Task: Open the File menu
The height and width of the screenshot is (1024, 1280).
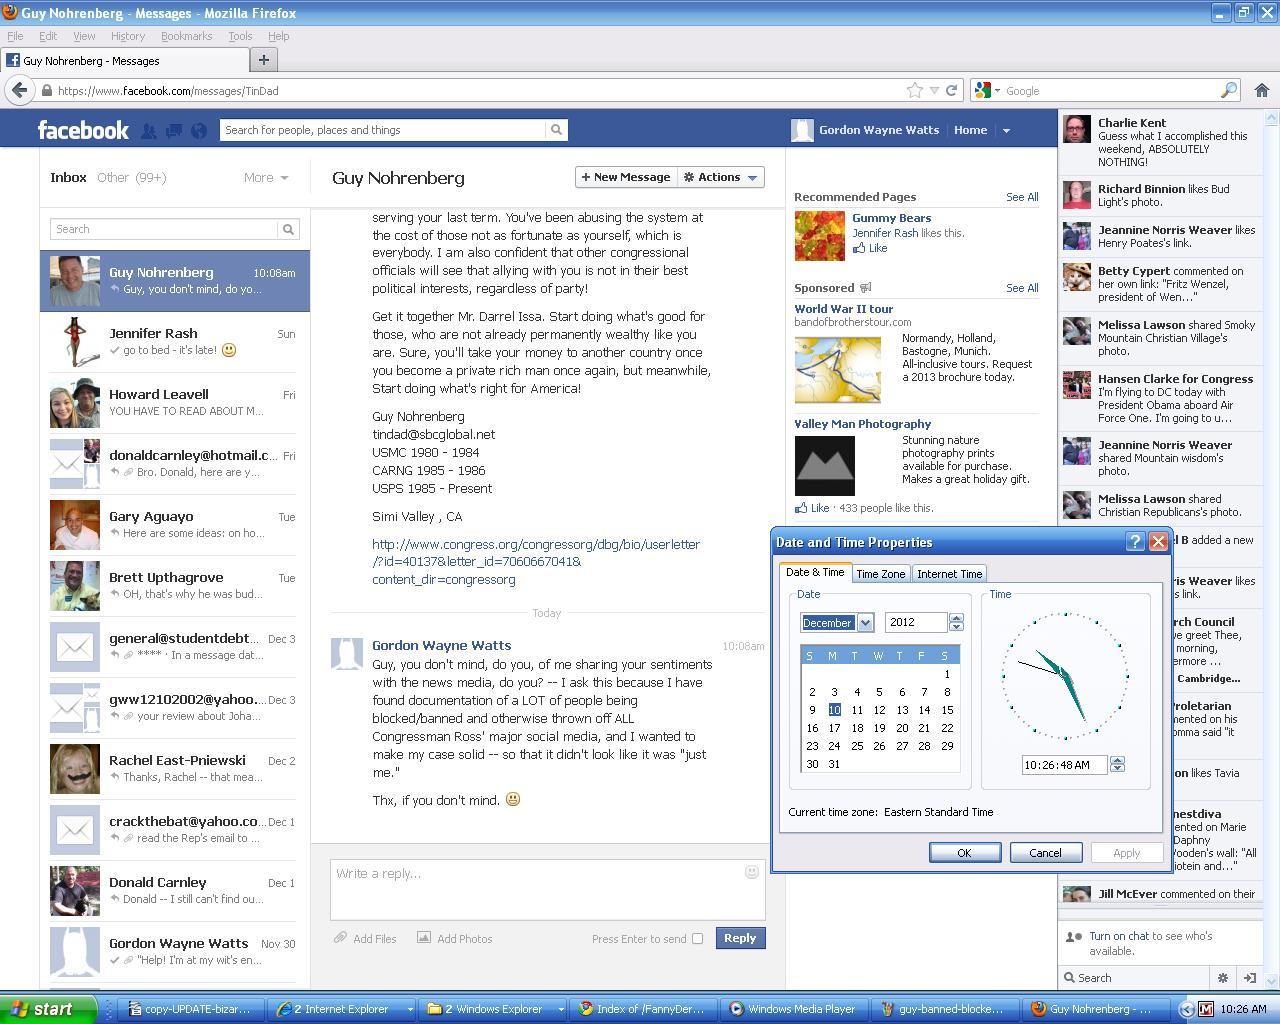Action: (15, 35)
